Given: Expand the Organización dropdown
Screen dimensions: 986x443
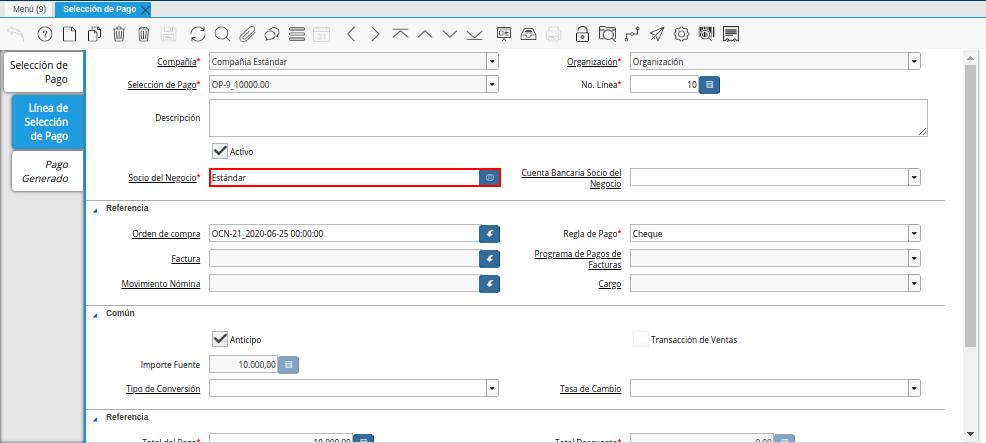Looking at the screenshot, I should [914, 62].
